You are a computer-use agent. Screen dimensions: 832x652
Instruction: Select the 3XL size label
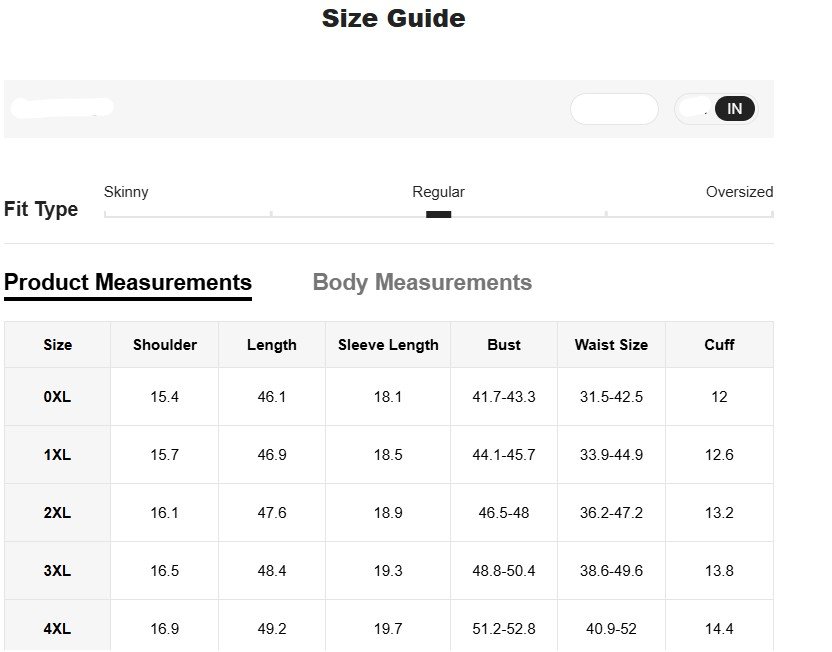(57, 570)
